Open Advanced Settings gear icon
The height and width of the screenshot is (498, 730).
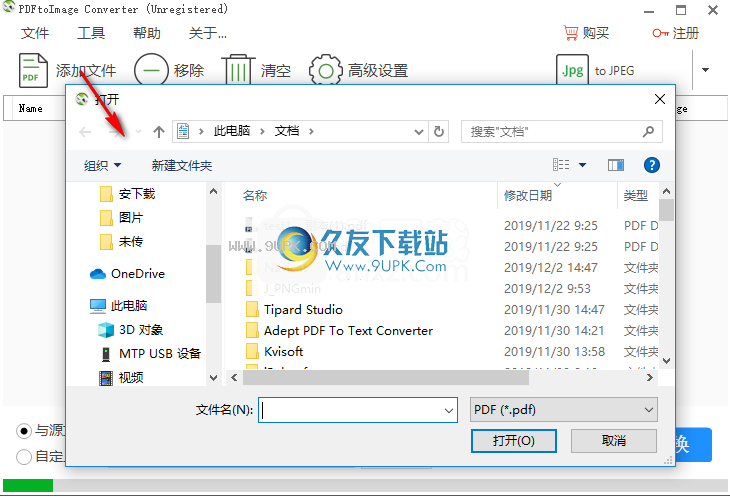coord(325,70)
